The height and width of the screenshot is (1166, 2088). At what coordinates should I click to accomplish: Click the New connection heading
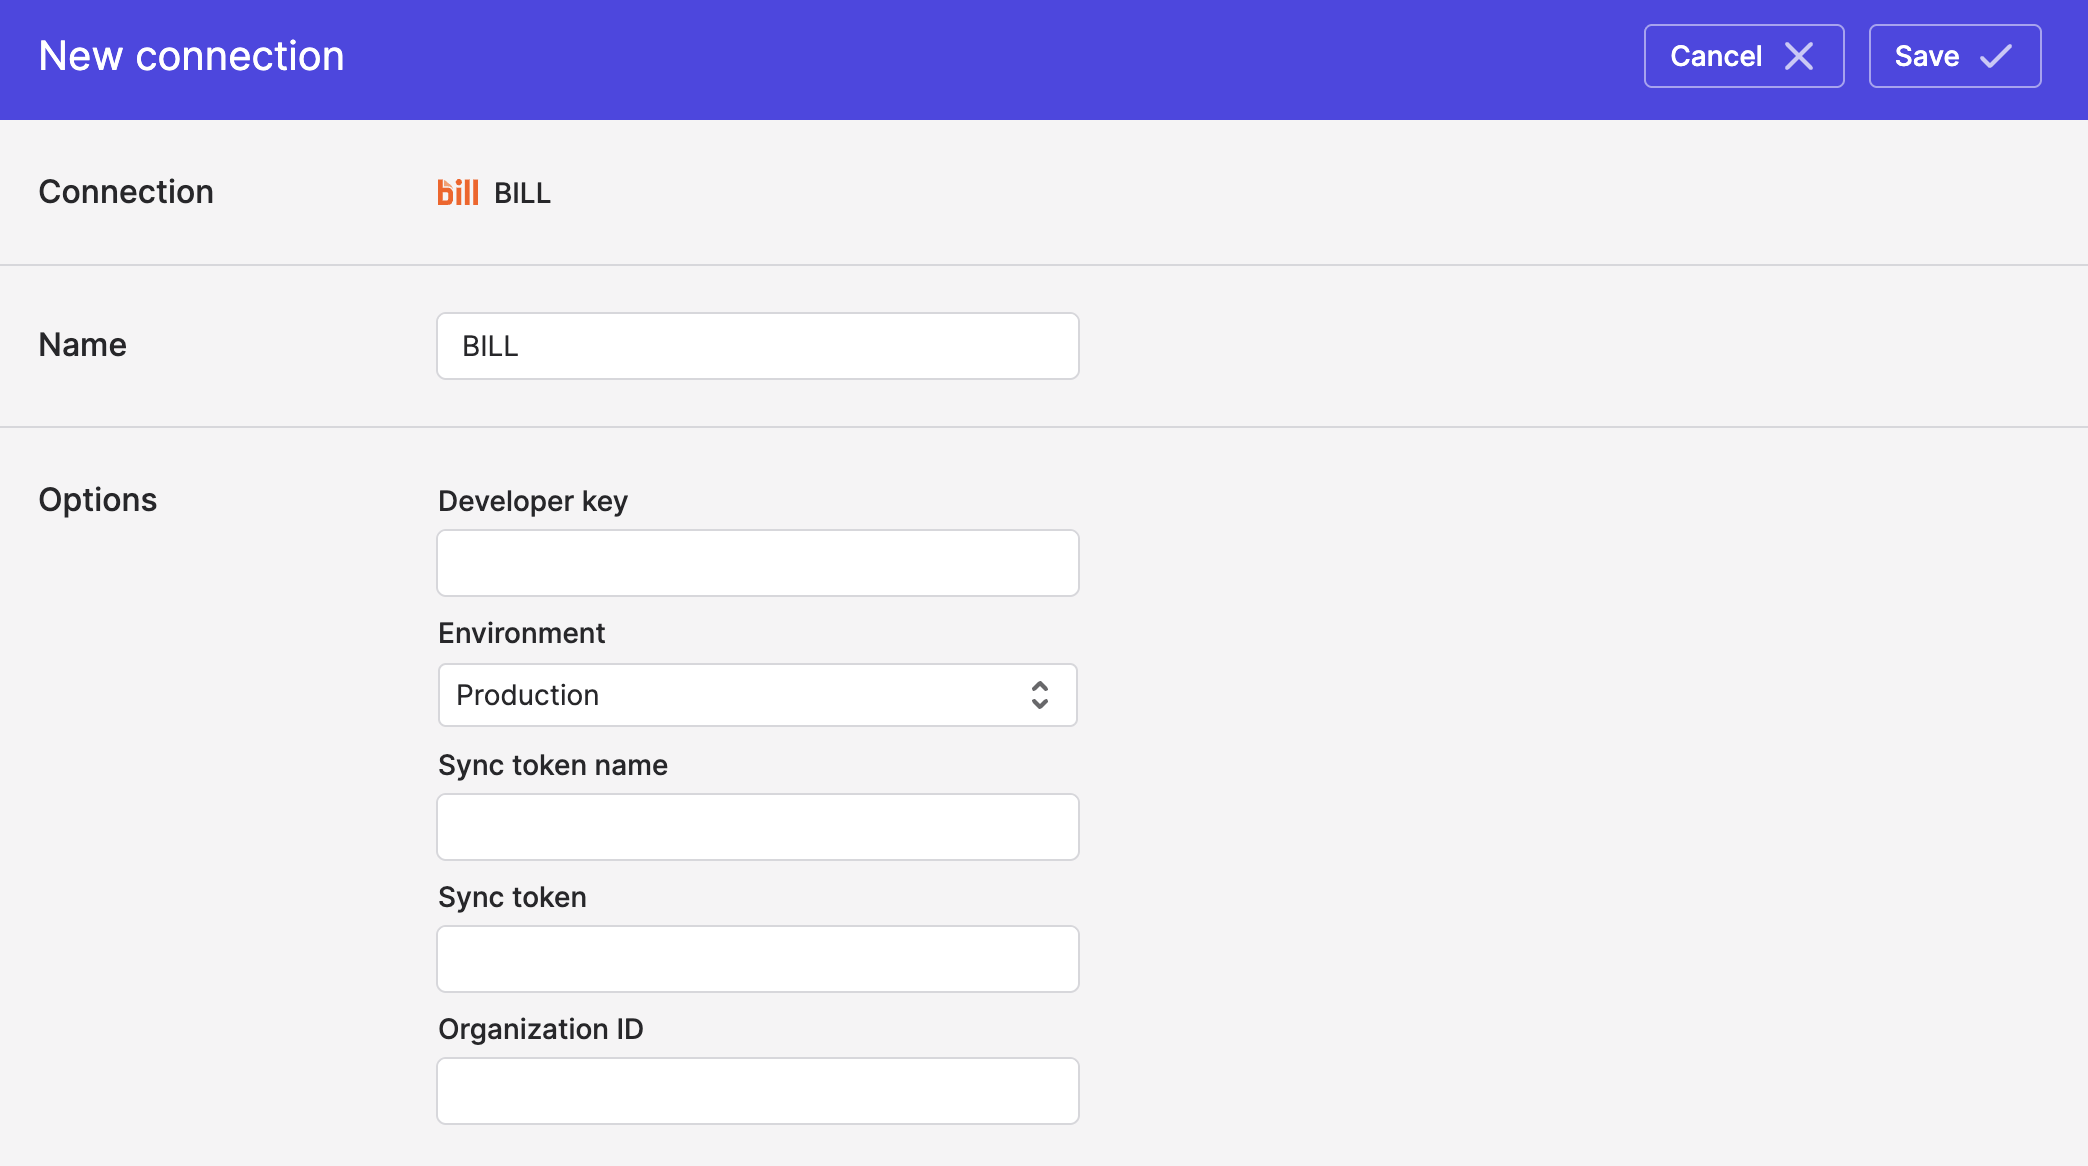tap(191, 56)
